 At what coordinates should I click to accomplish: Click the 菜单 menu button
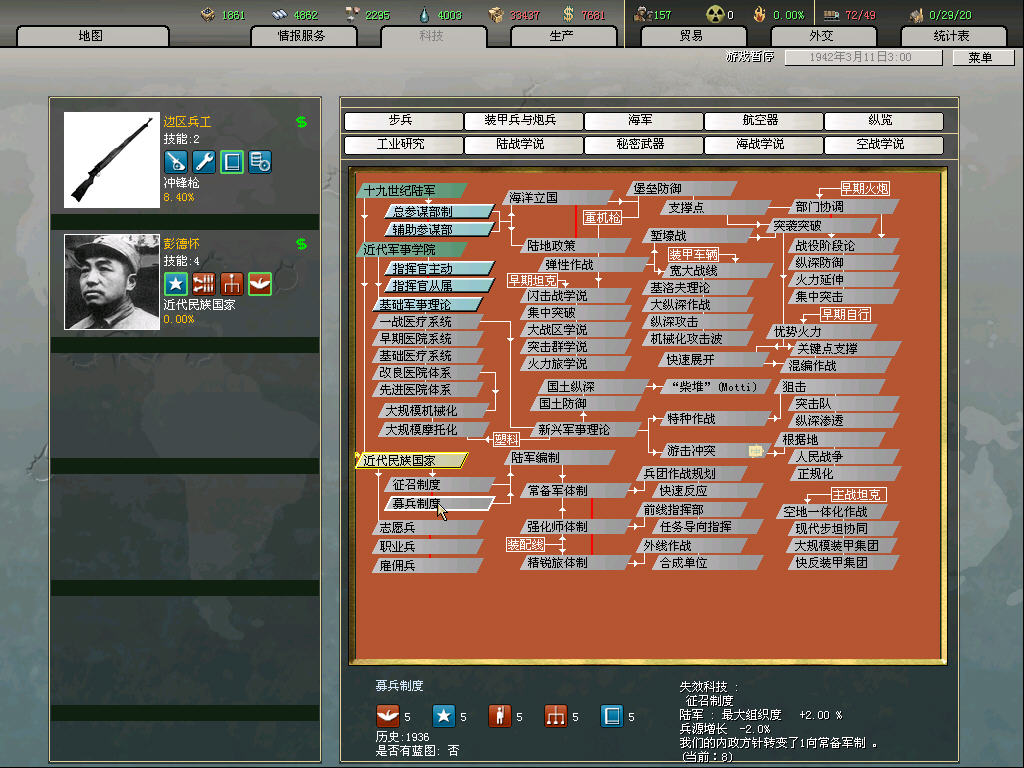(x=983, y=57)
